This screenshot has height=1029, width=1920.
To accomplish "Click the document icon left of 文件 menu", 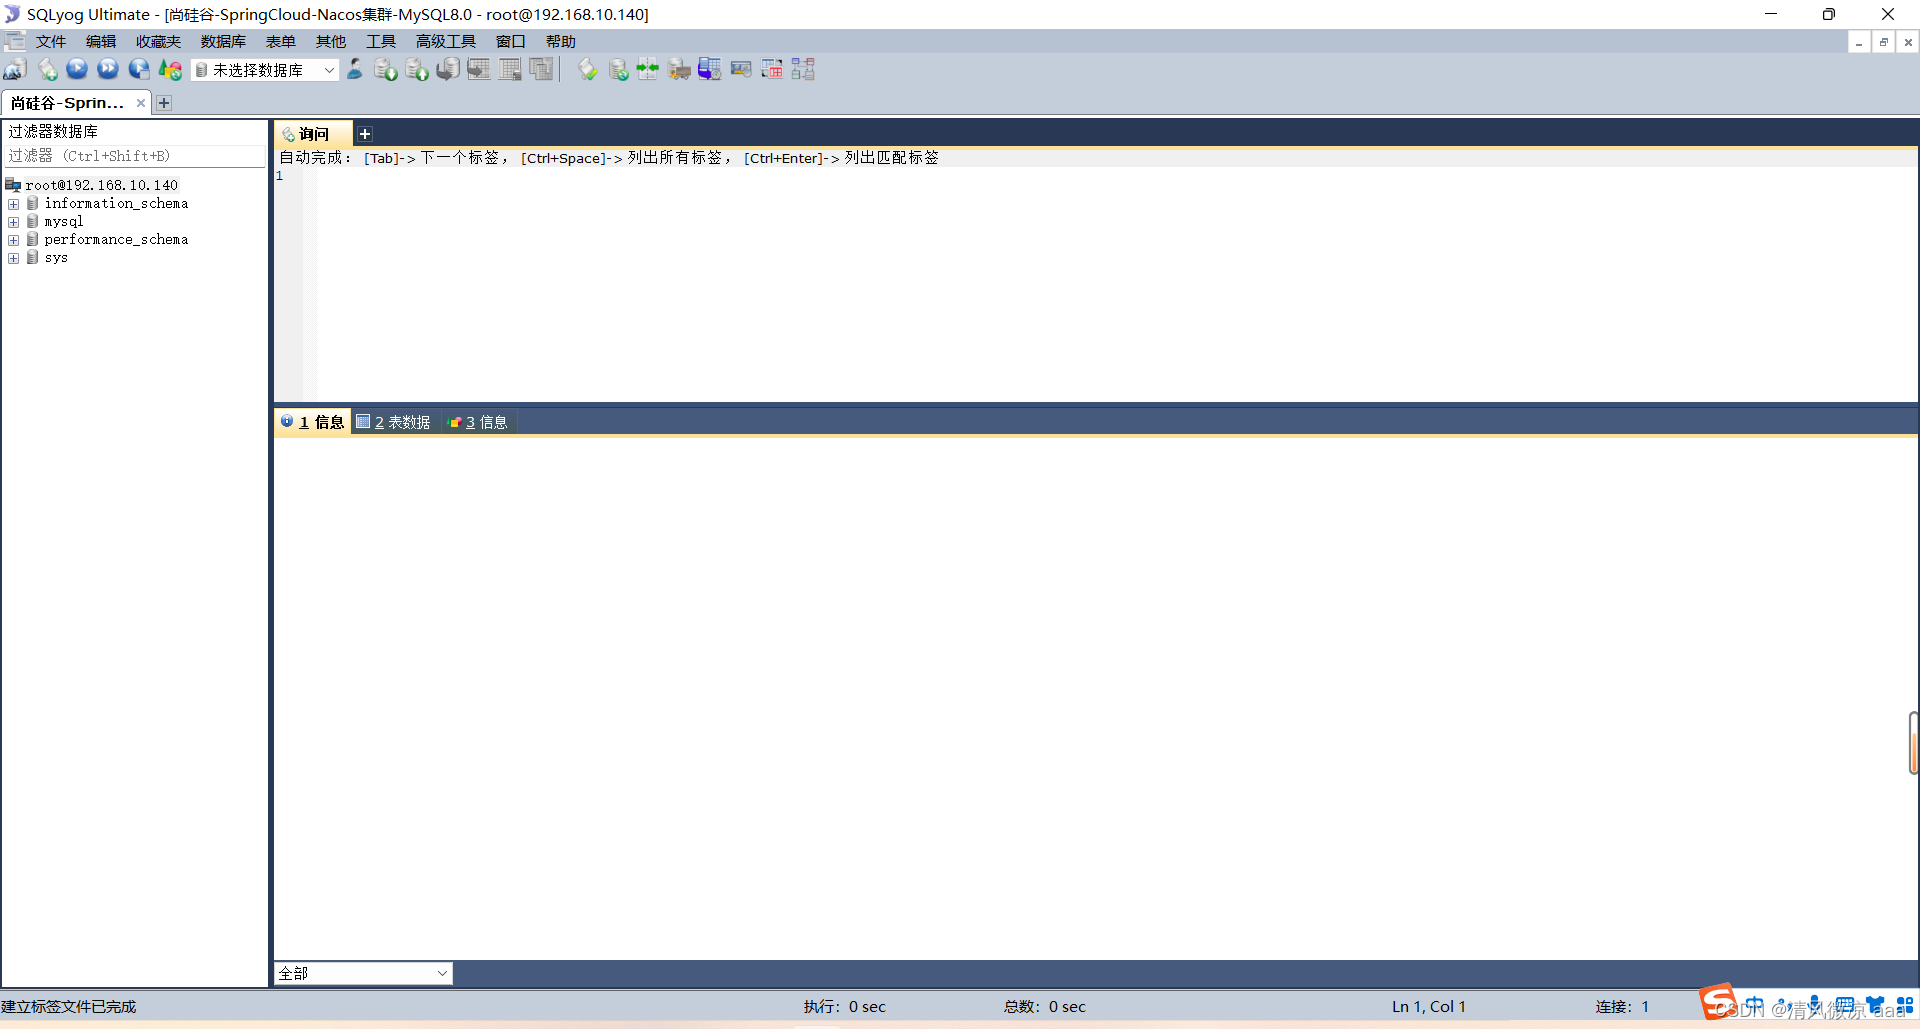I will (x=15, y=41).
